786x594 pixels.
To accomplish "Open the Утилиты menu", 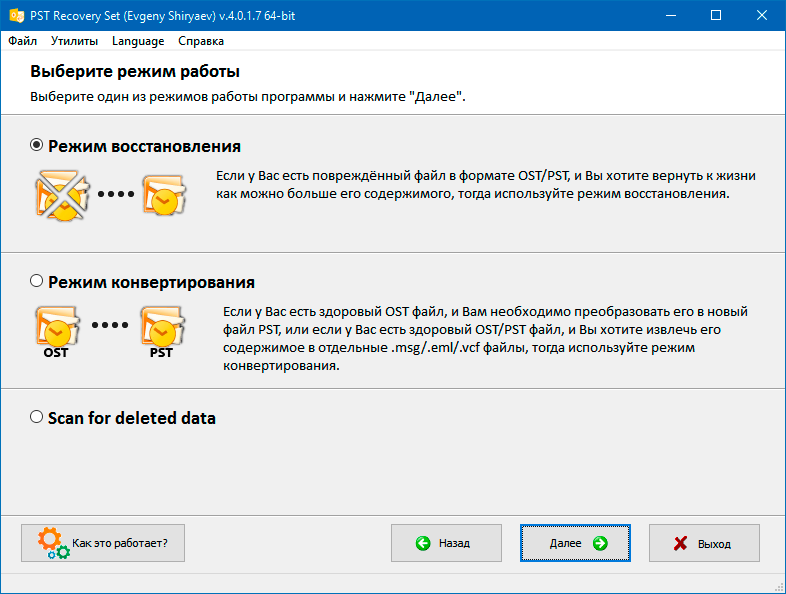I will (x=74, y=41).
